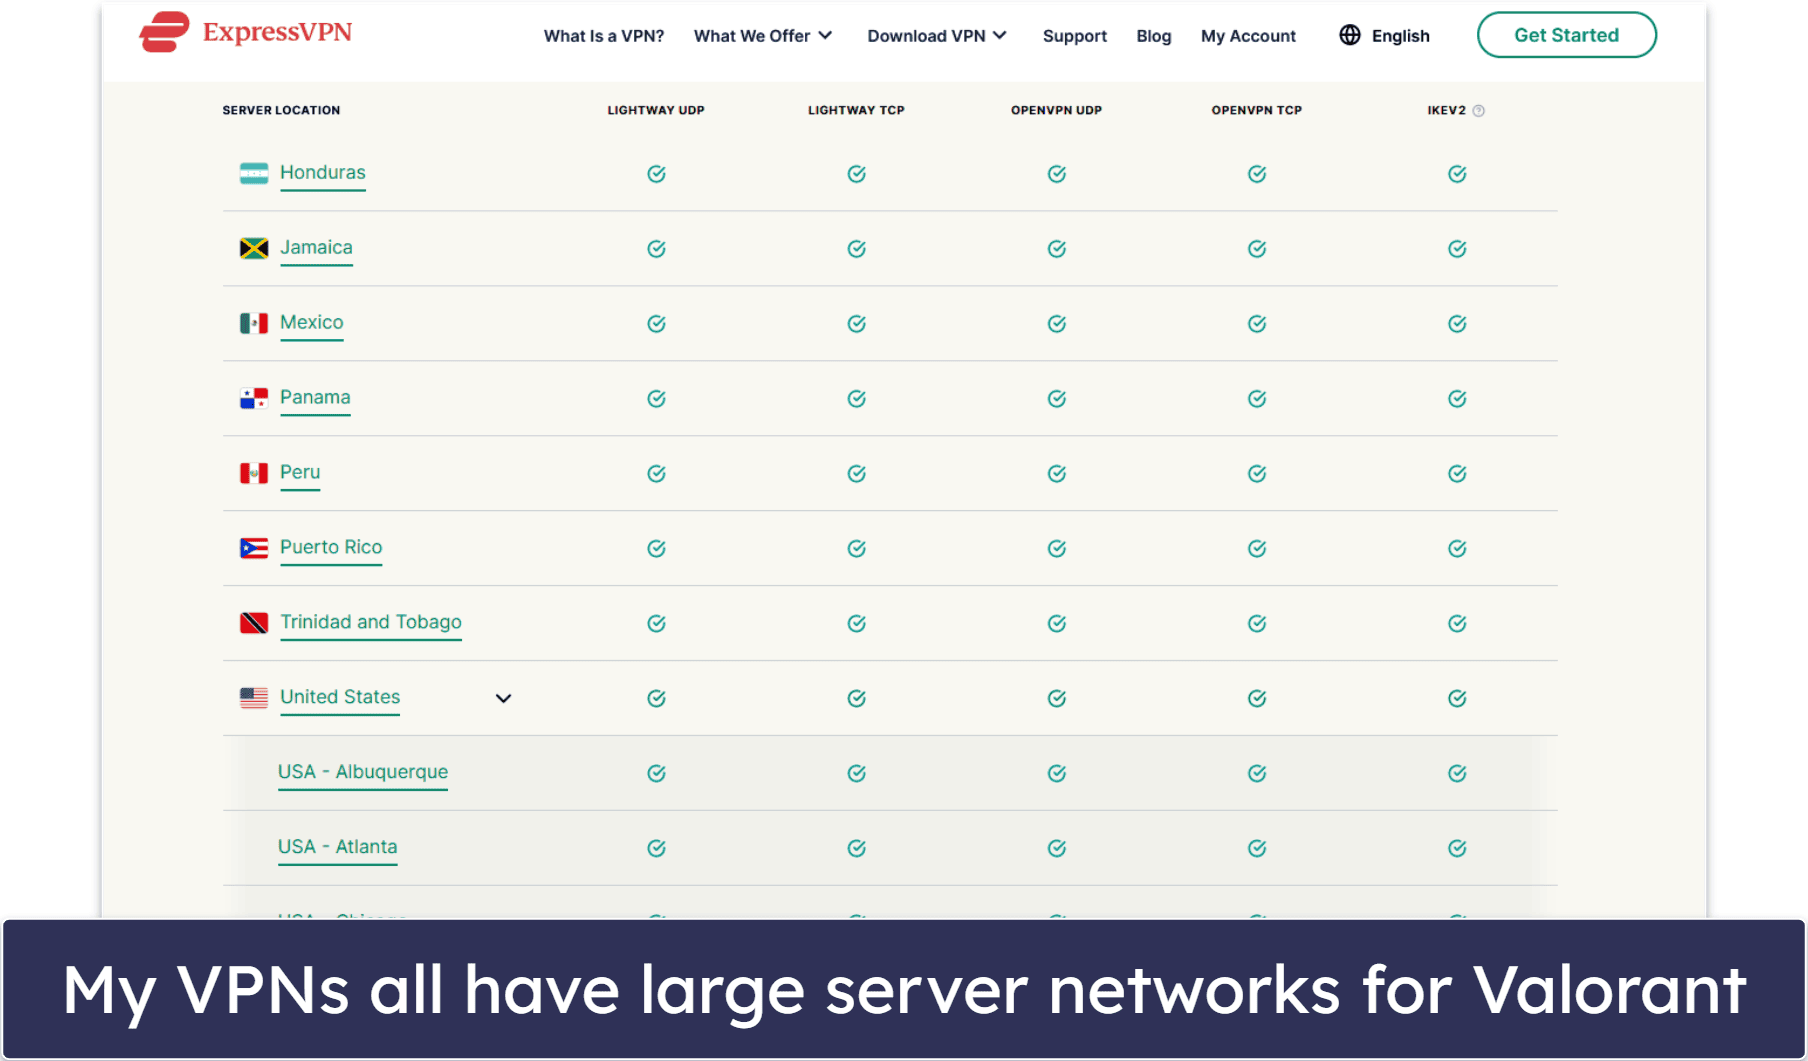Click USA - Atlanta Lightway UDP checkmark
Image resolution: width=1808 pixels, height=1061 pixels.
(656, 849)
